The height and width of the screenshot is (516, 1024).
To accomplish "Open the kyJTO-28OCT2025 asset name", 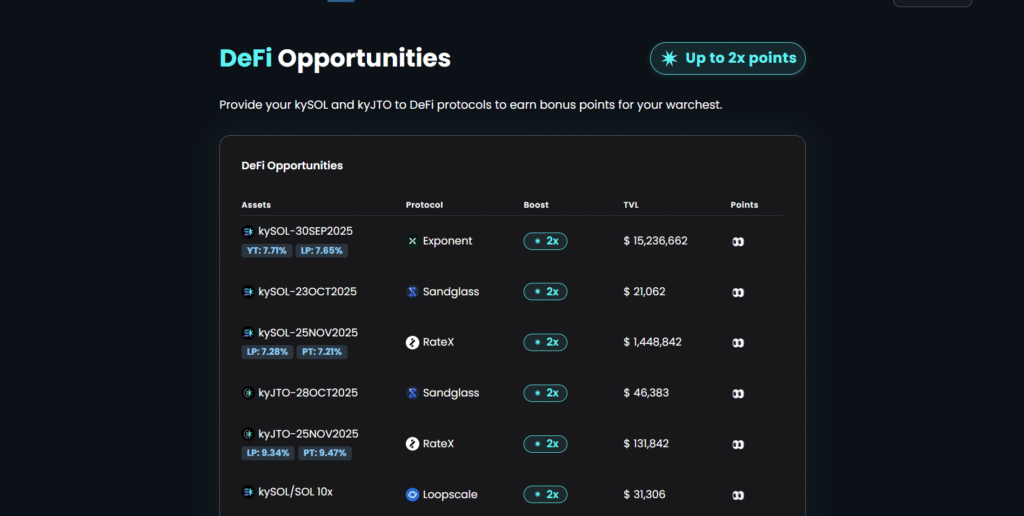I will click(308, 393).
